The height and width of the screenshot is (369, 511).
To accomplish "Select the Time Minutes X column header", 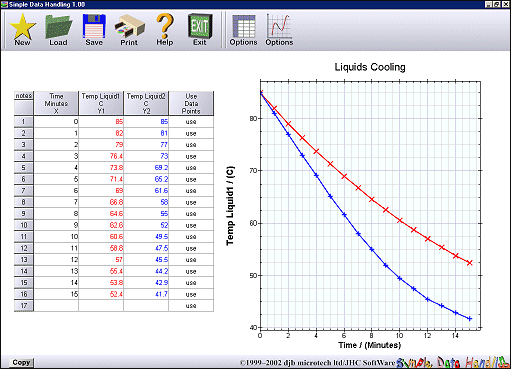I will point(56,103).
